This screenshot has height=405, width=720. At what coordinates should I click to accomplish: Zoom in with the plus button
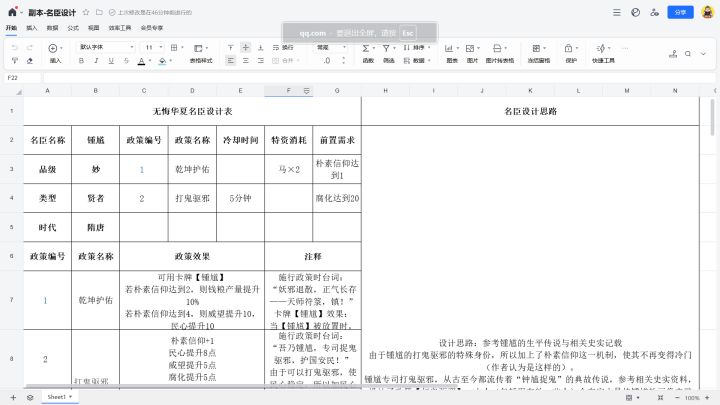coord(707,398)
